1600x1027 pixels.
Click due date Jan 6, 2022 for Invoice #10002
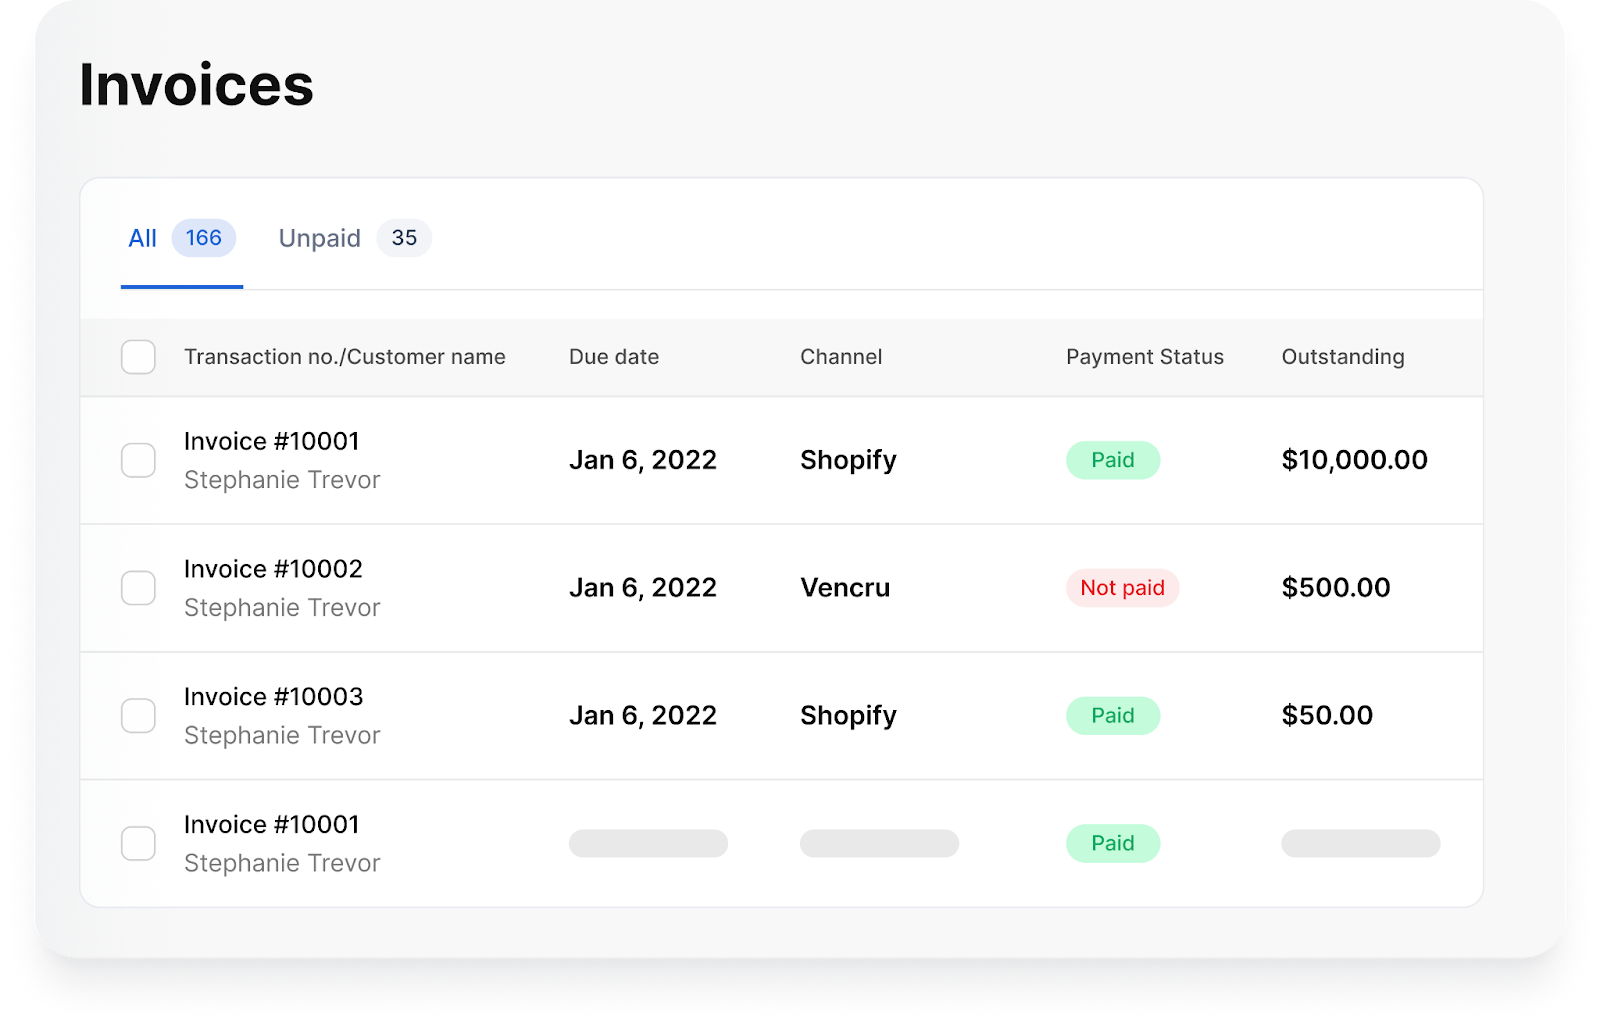tap(643, 588)
